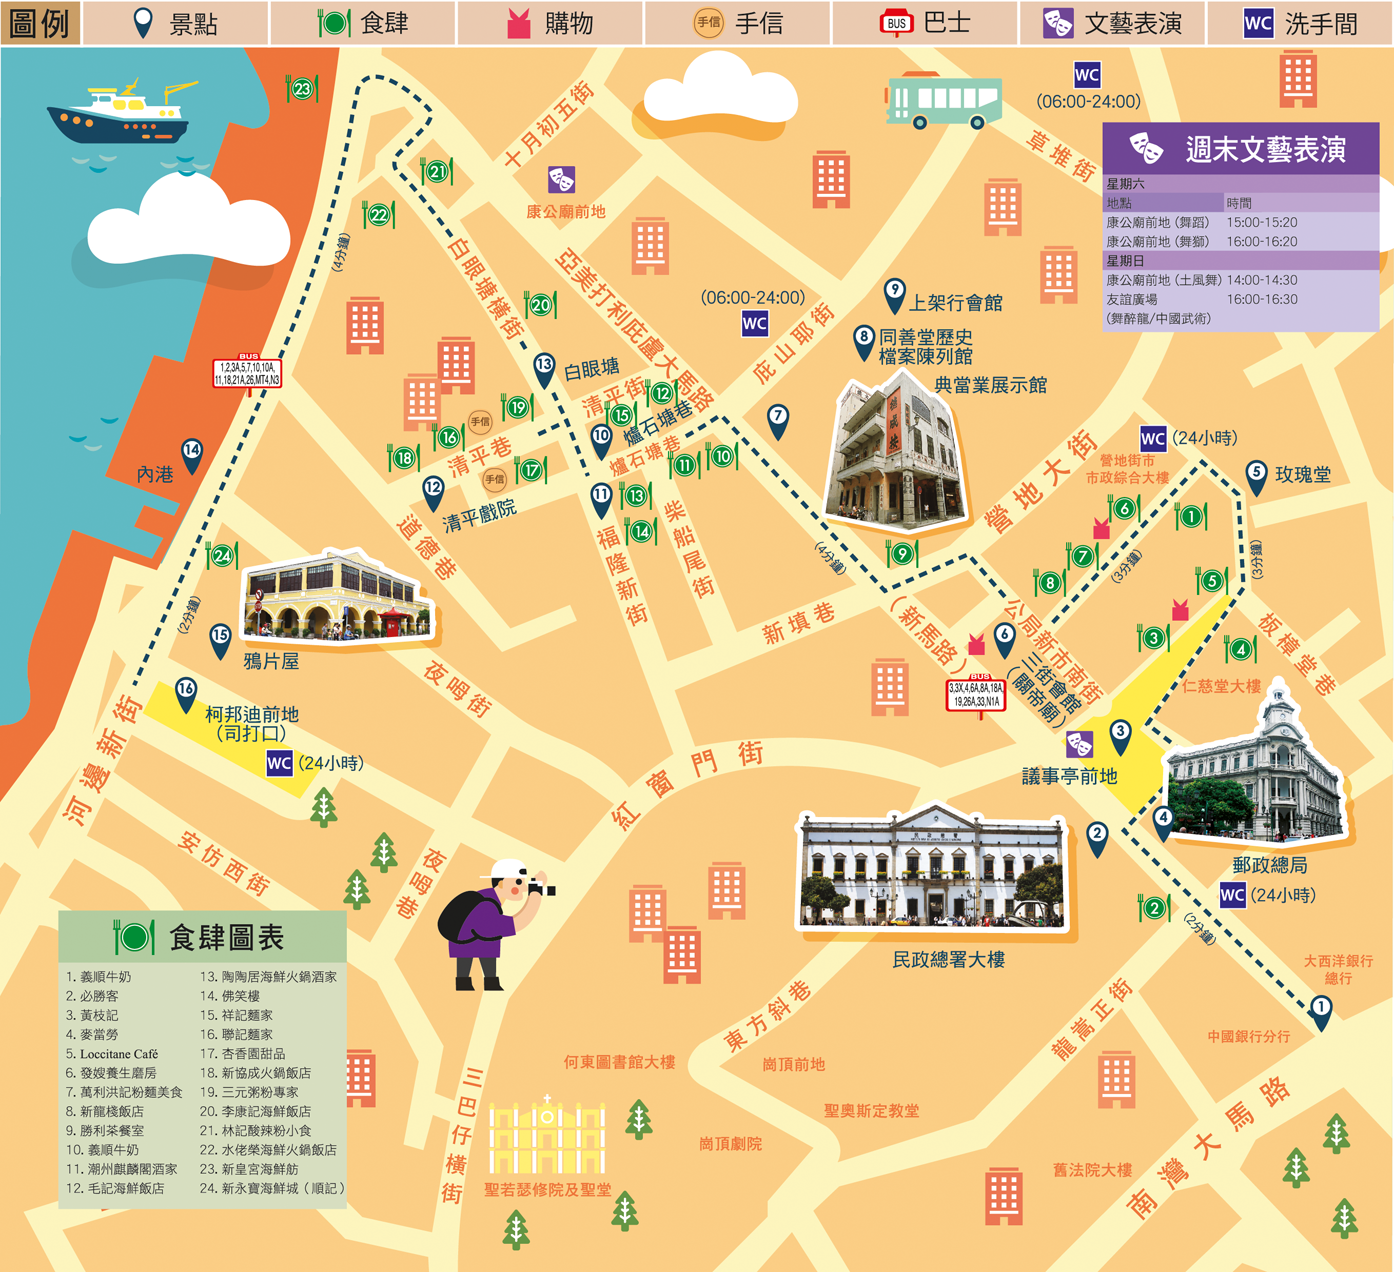The height and width of the screenshot is (1272, 1394).
Task: Select the green bus illustration
Action: point(945,99)
